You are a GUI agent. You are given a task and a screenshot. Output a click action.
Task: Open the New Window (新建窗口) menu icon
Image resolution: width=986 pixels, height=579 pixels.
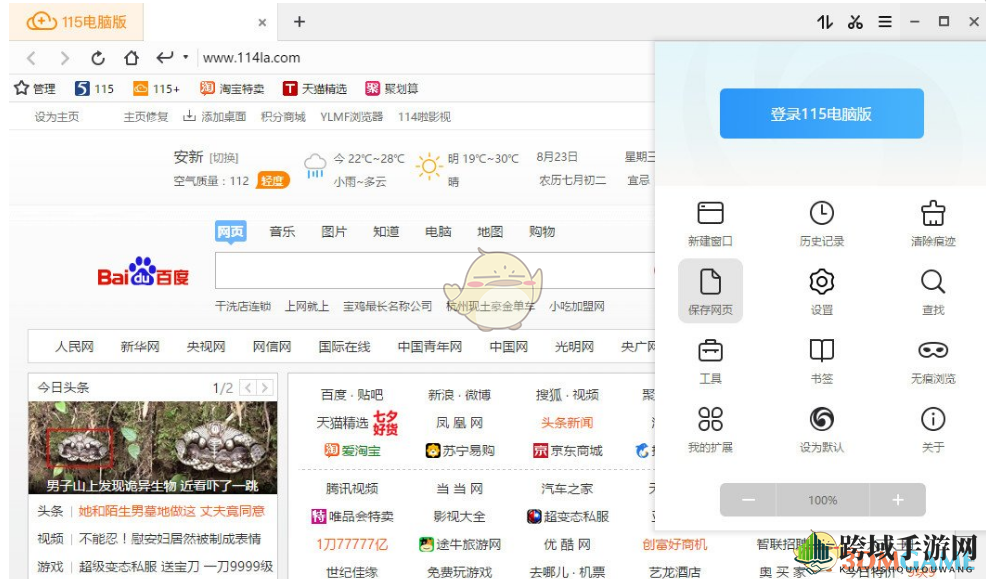point(710,213)
